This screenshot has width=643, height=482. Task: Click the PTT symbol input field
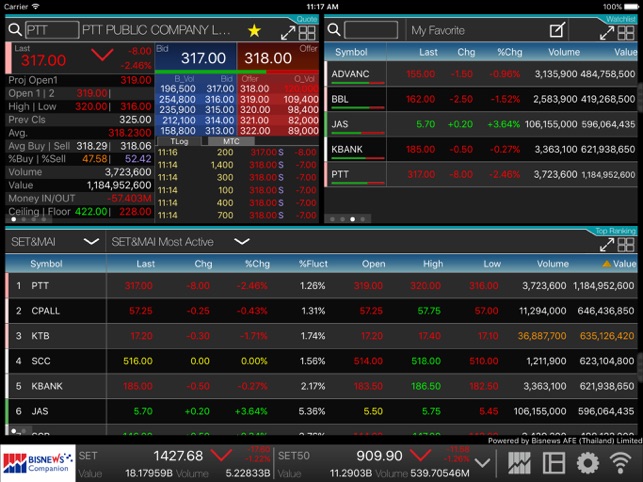coord(52,30)
